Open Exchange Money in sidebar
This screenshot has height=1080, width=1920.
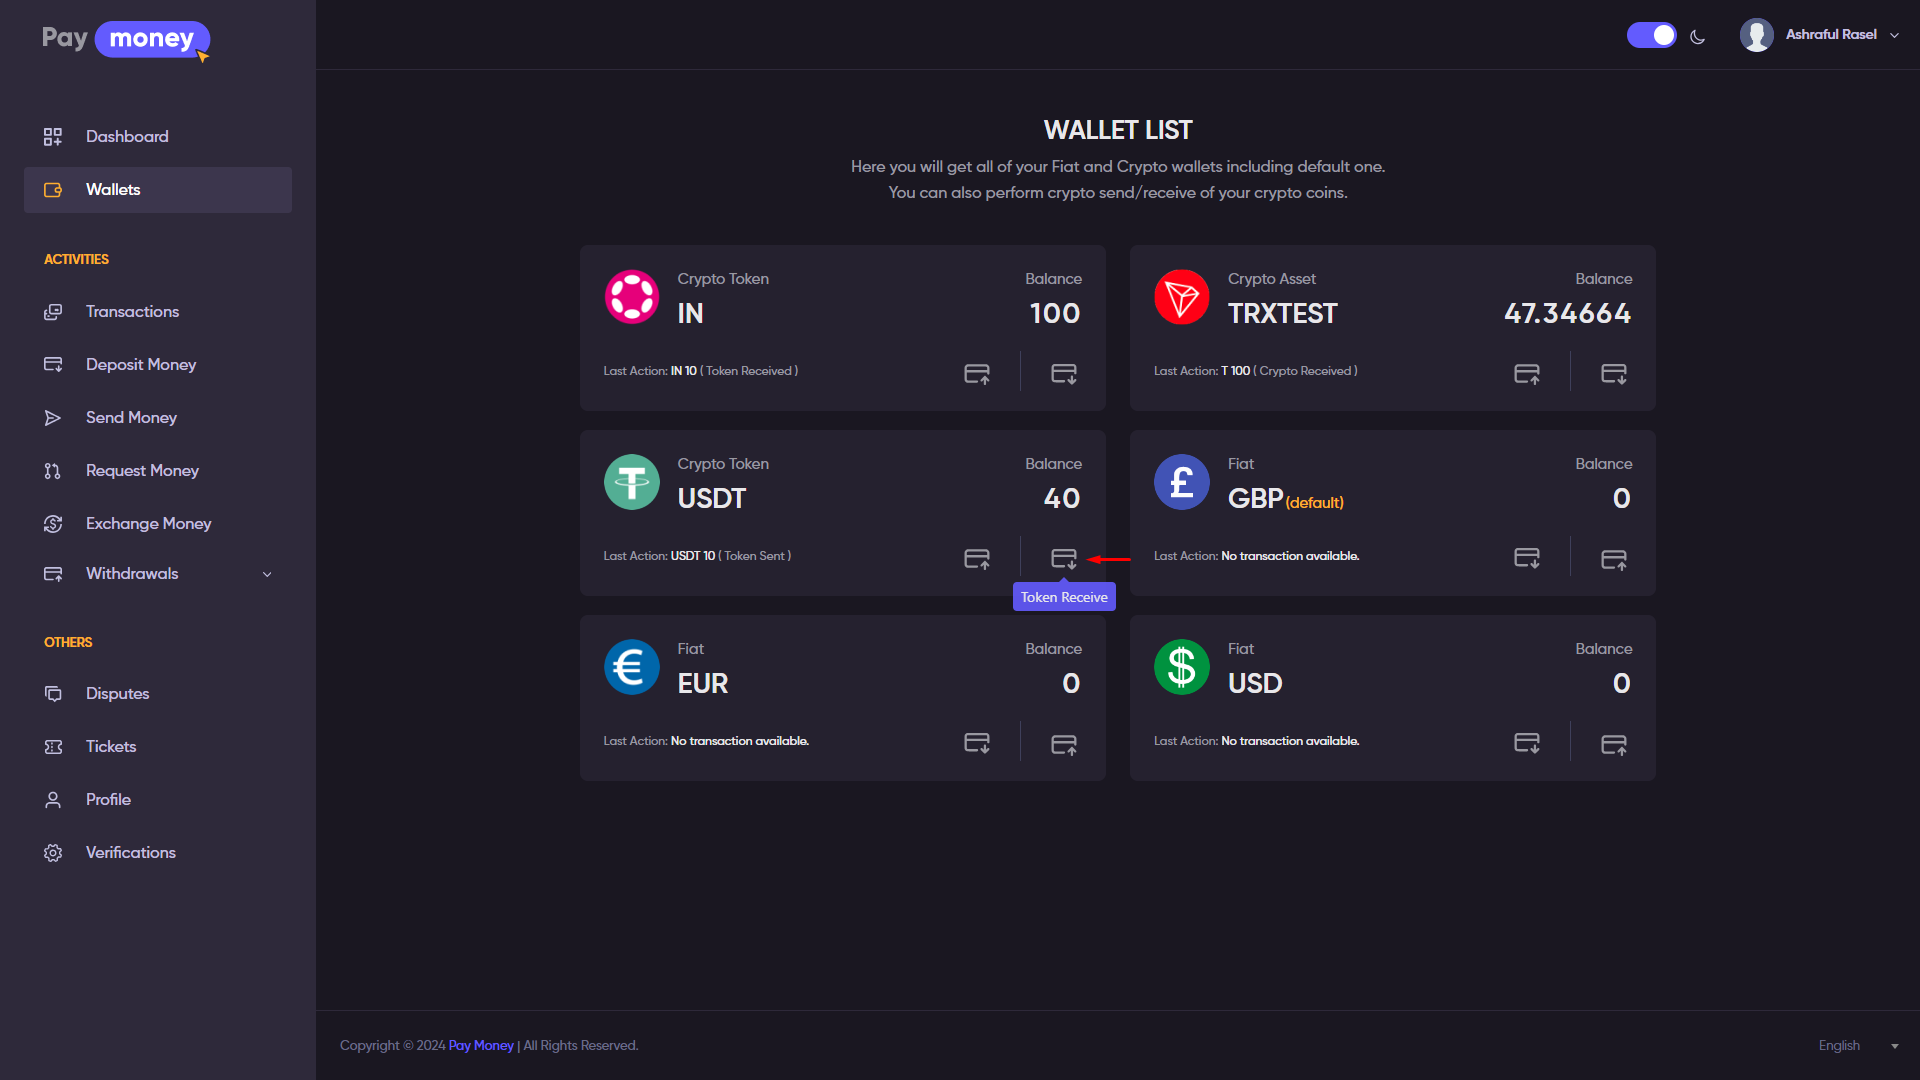[x=148, y=524]
